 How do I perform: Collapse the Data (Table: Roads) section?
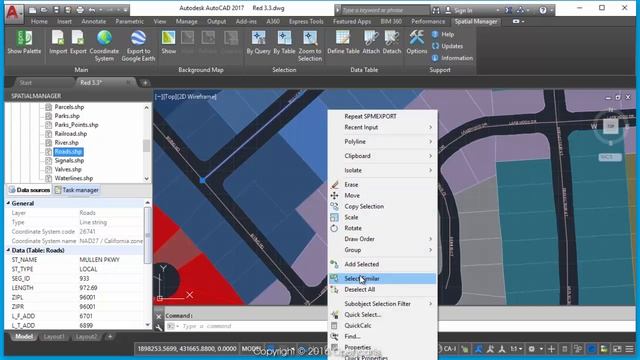9,250
